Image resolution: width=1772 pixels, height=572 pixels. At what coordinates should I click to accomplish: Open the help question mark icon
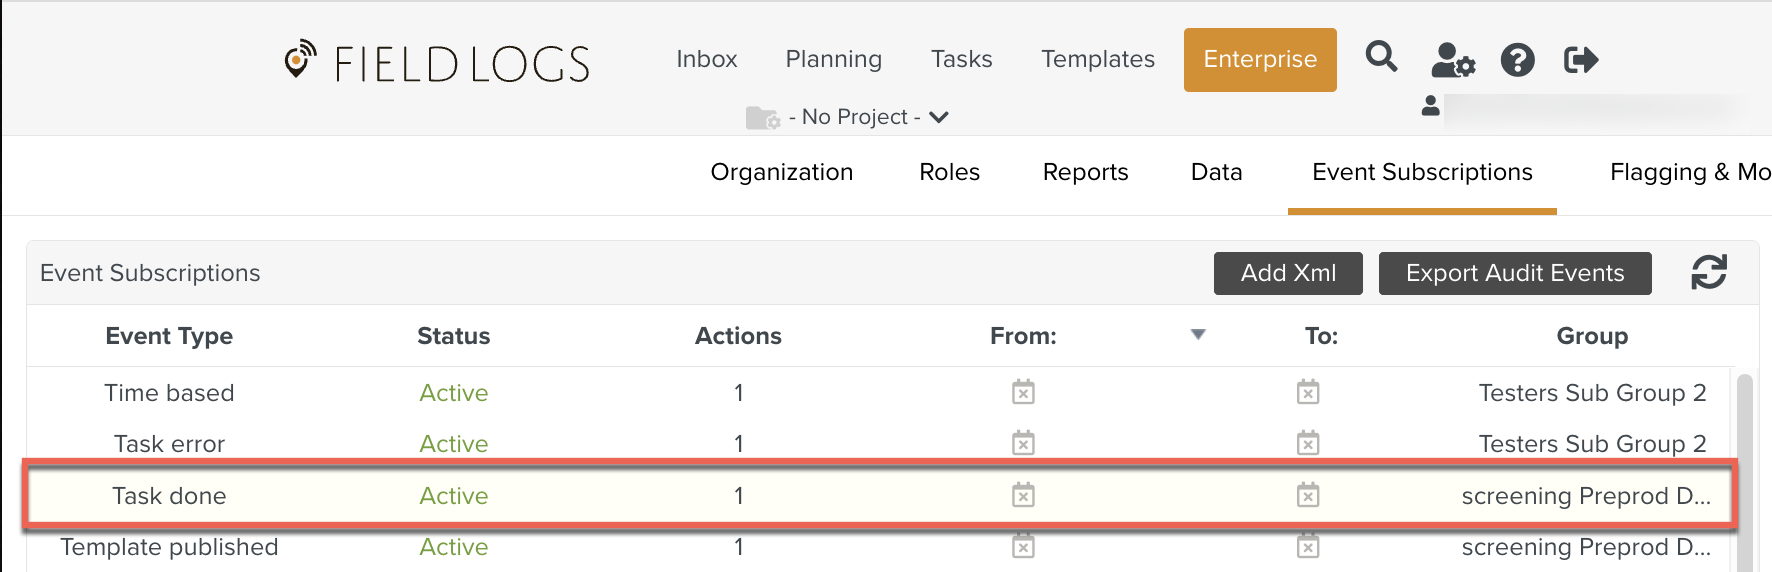tap(1517, 60)
